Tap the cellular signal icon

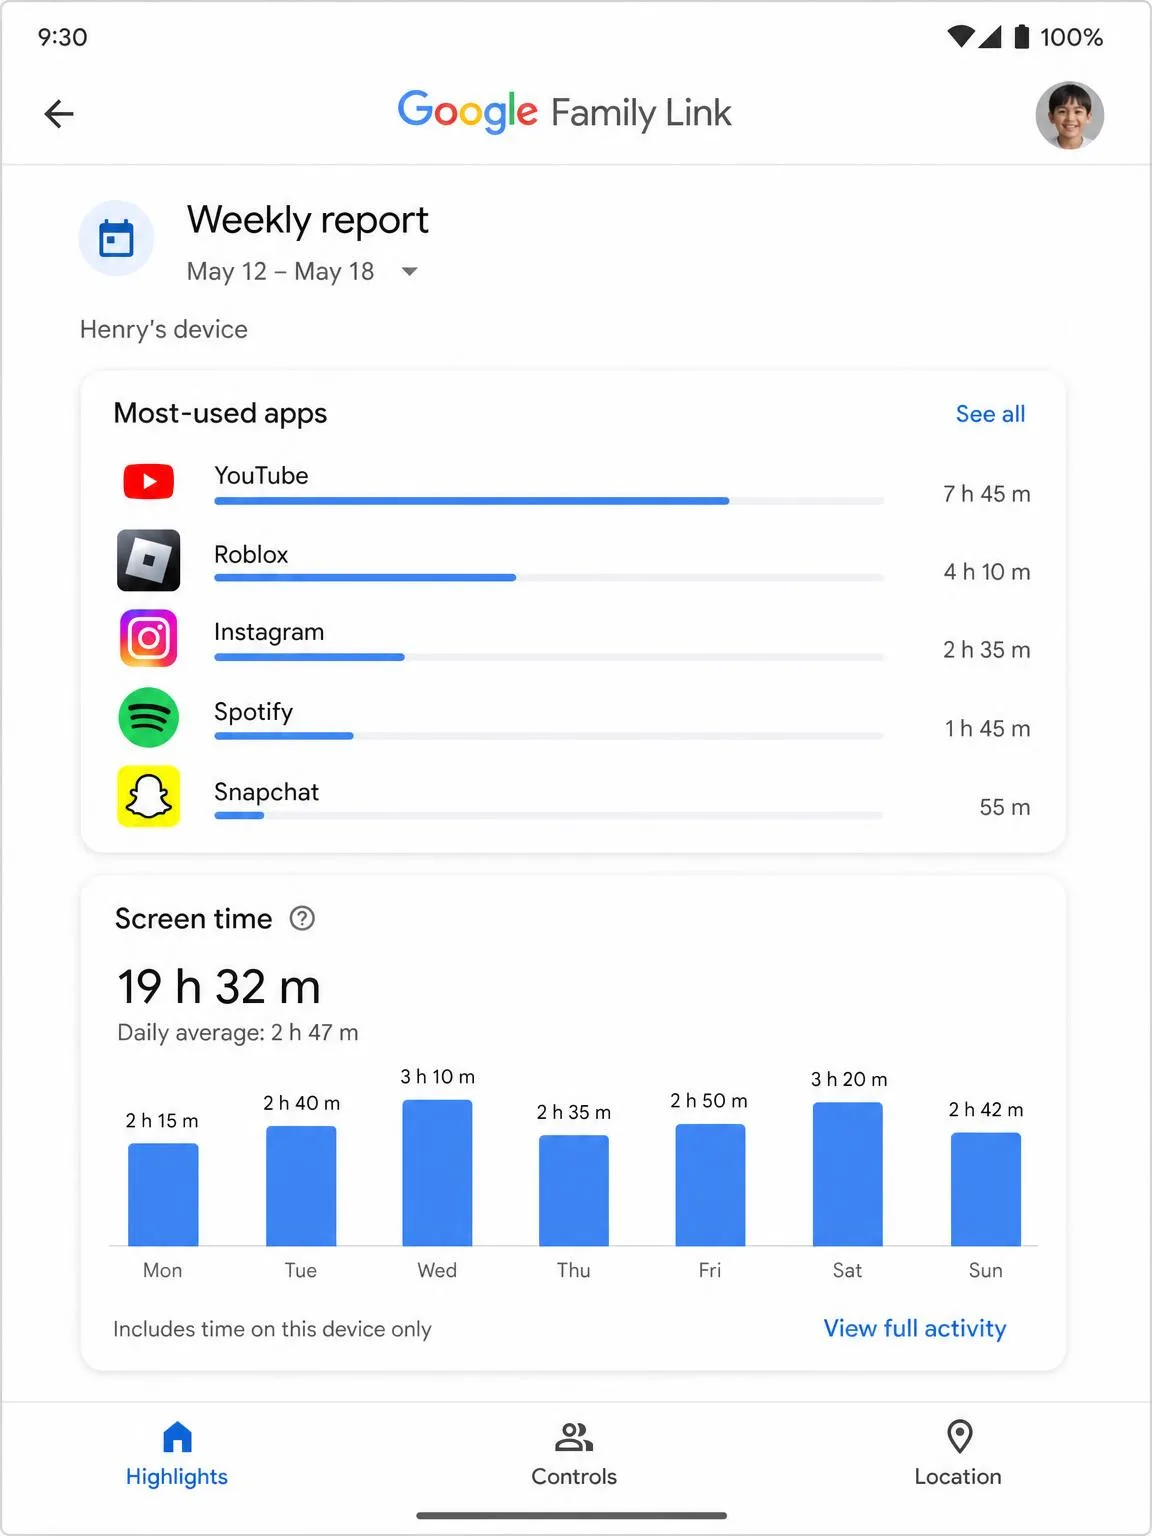point(989,37)
